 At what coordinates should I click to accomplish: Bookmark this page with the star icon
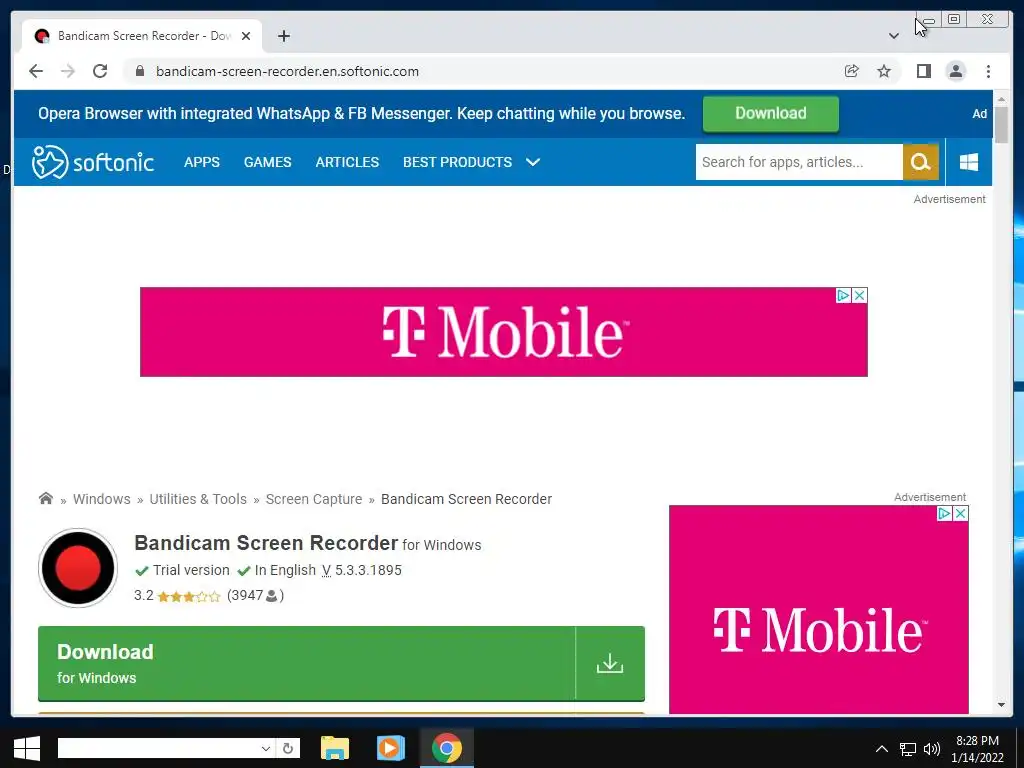coord(884,71)
